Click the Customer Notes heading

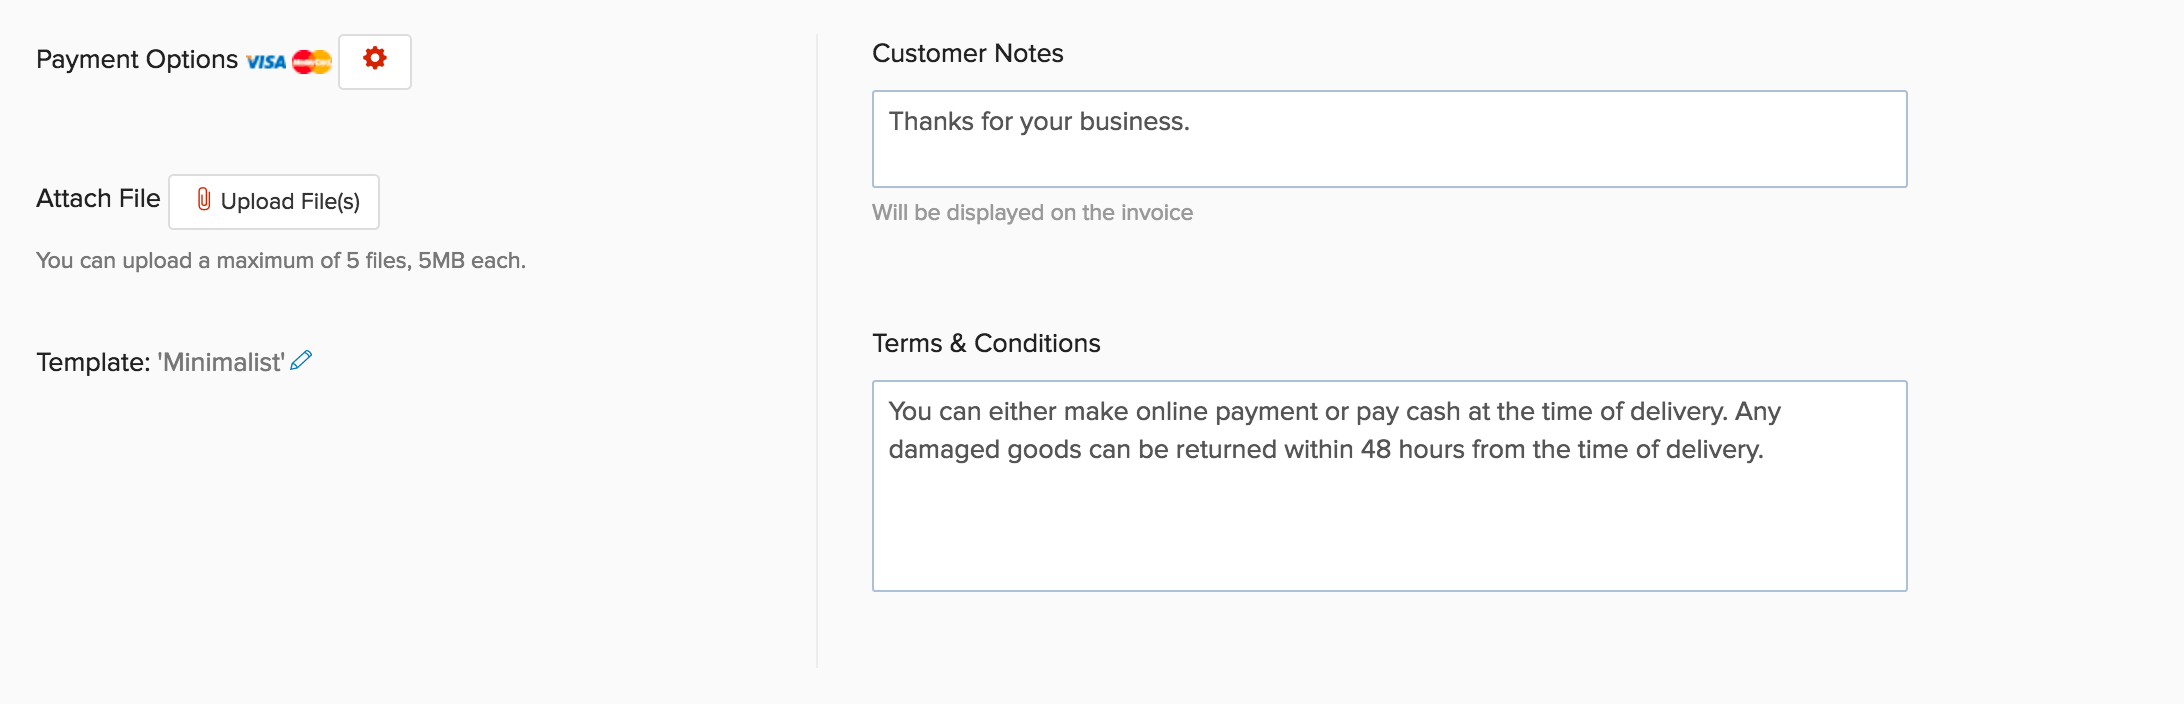tap(967, 54)
